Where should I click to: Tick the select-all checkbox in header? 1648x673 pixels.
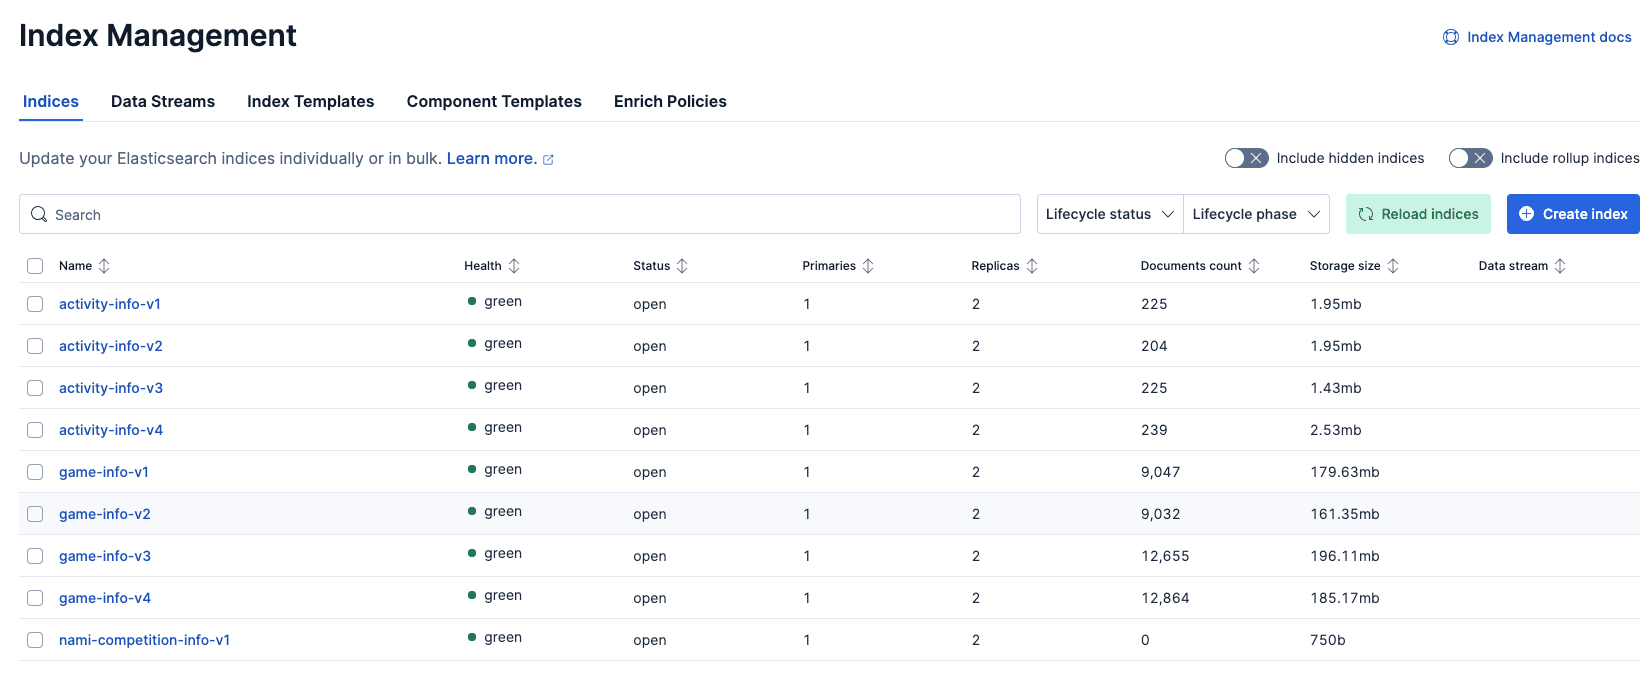(35, 266)
